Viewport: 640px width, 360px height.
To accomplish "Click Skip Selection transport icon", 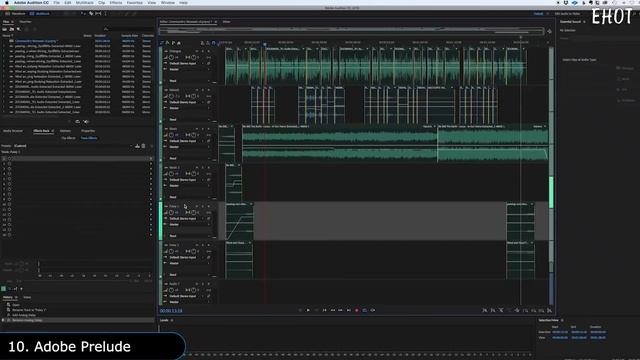I will tap(373, 310).
